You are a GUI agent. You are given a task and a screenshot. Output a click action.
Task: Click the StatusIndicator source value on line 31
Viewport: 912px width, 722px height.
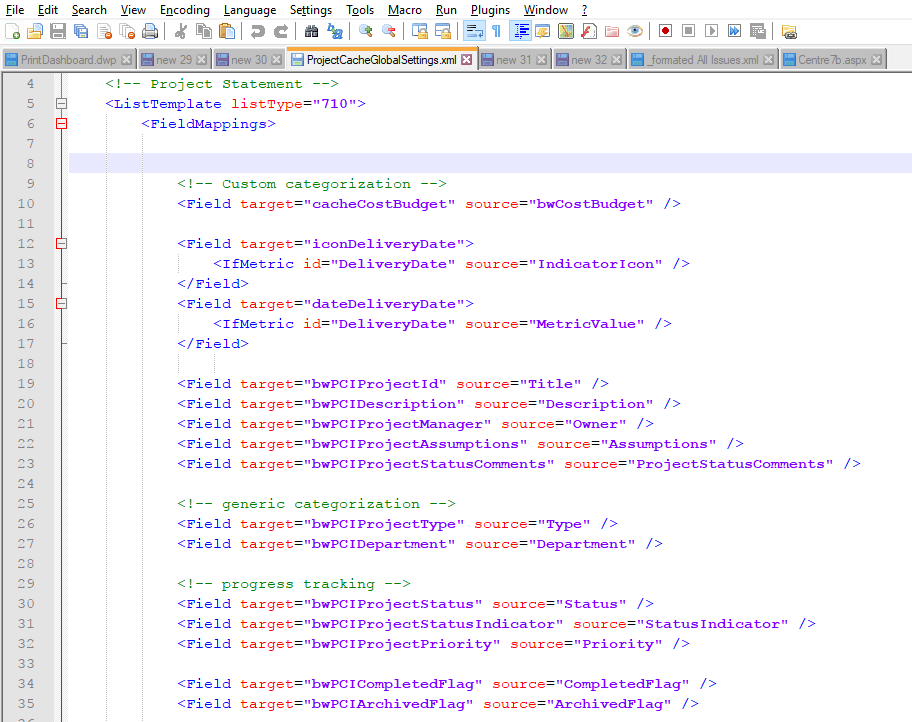coord(712,624)
